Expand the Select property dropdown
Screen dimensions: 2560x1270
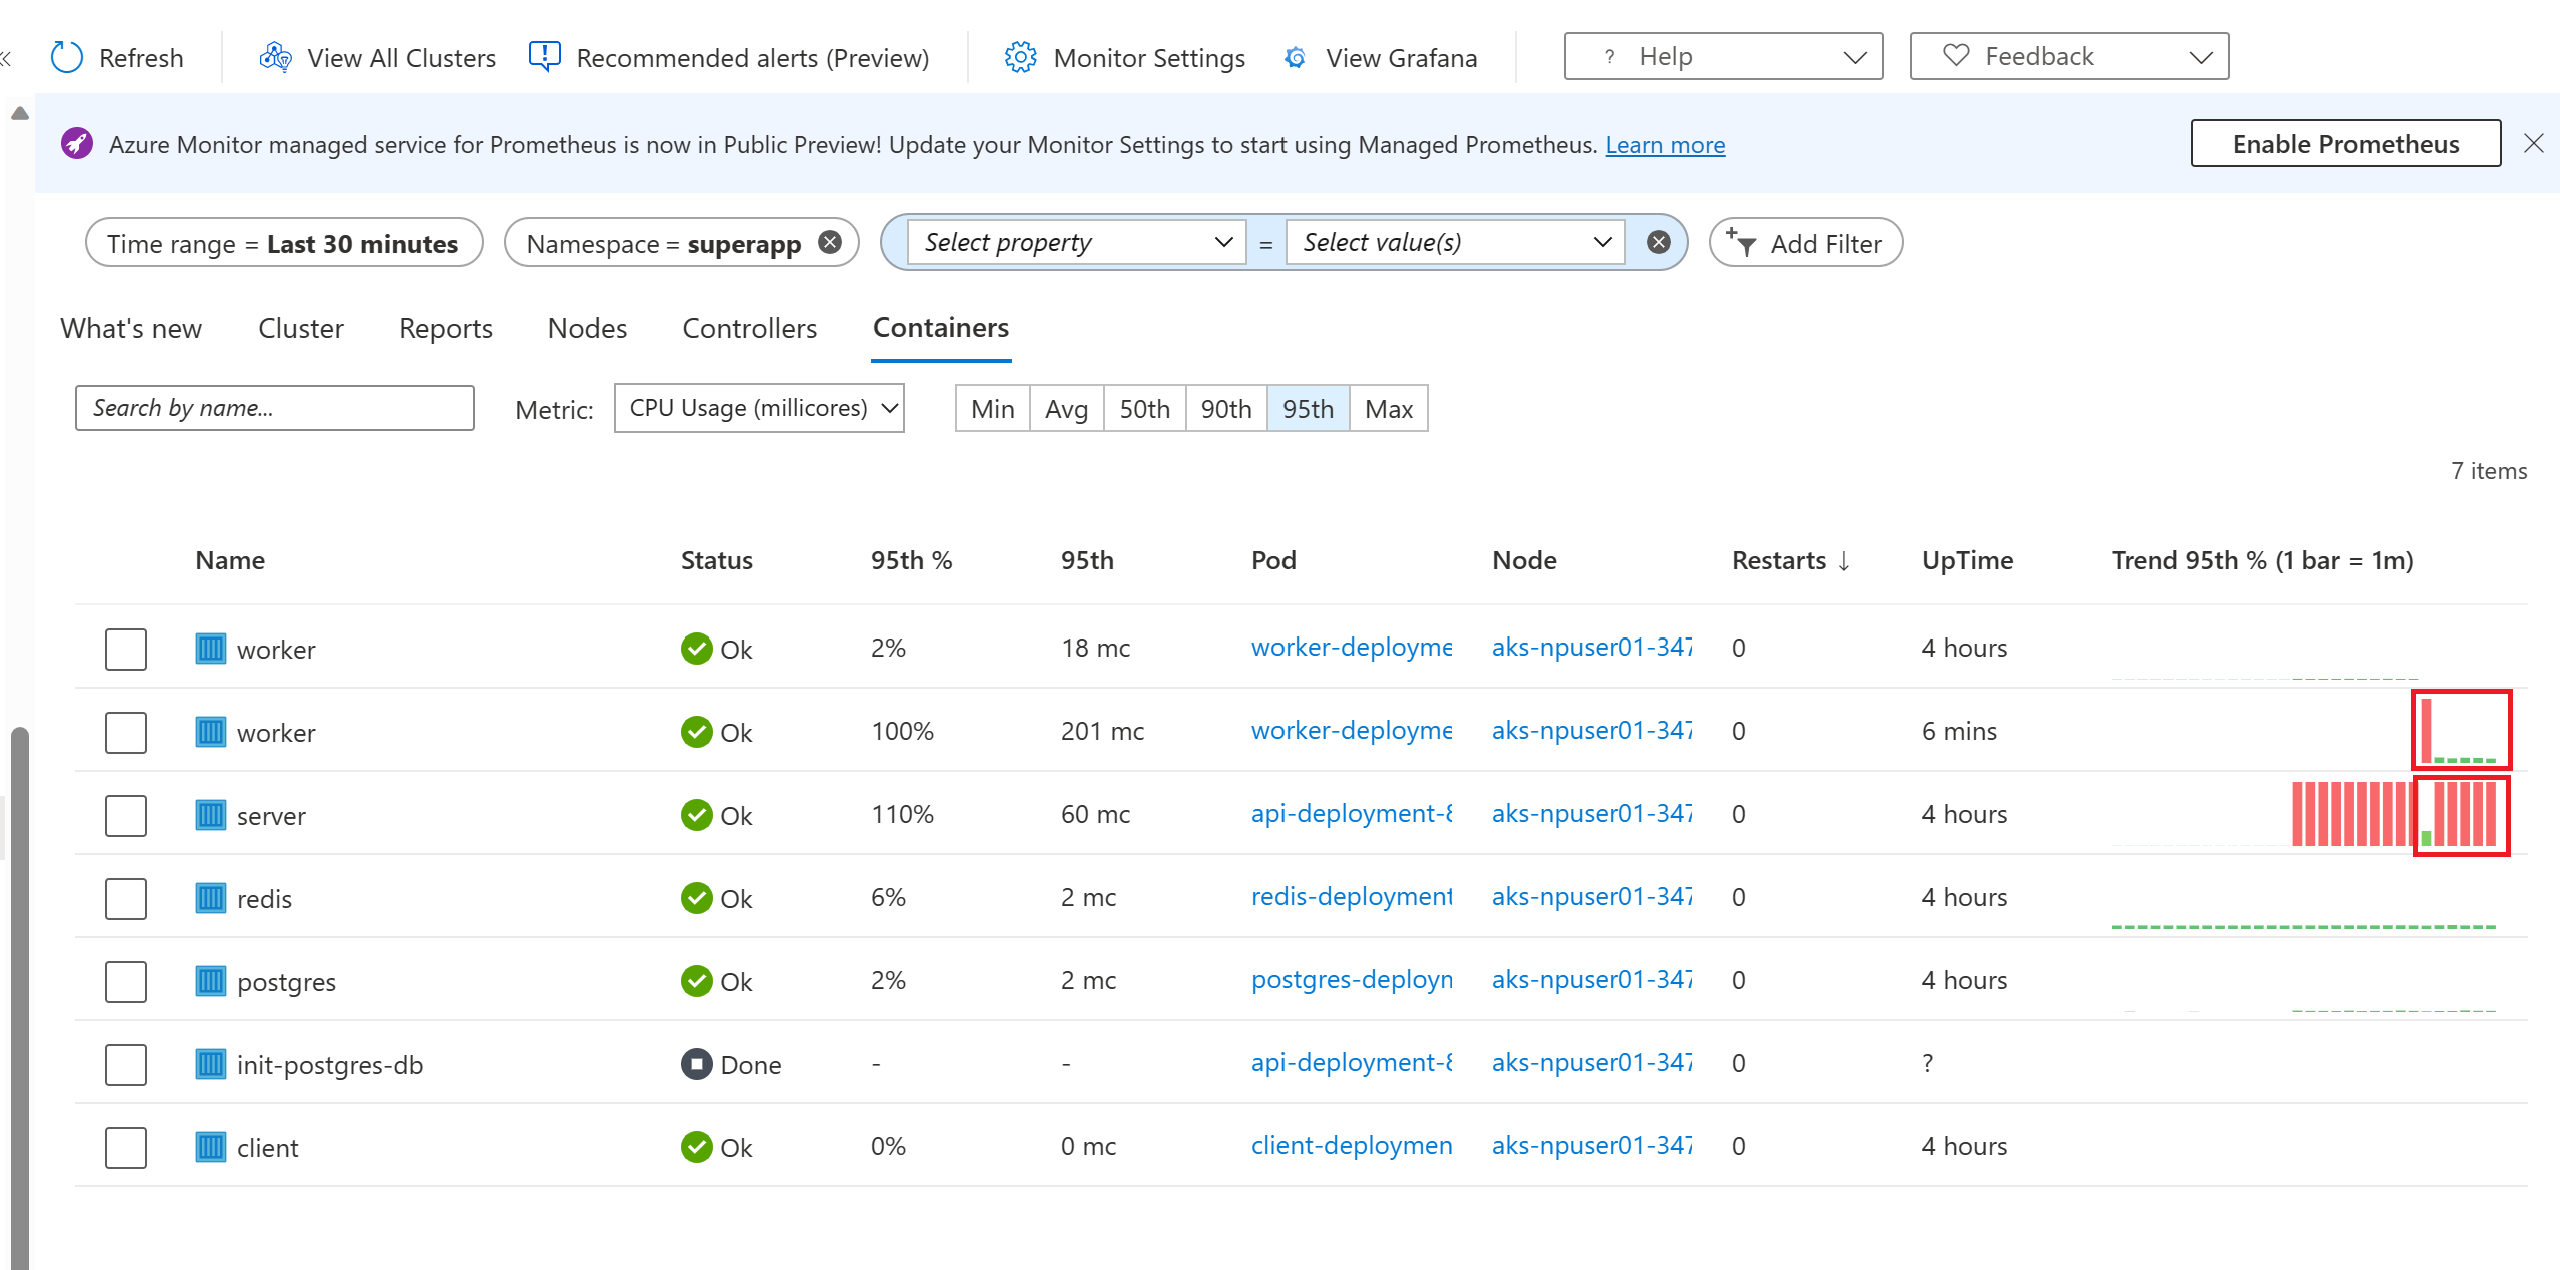click(1076, 242)
